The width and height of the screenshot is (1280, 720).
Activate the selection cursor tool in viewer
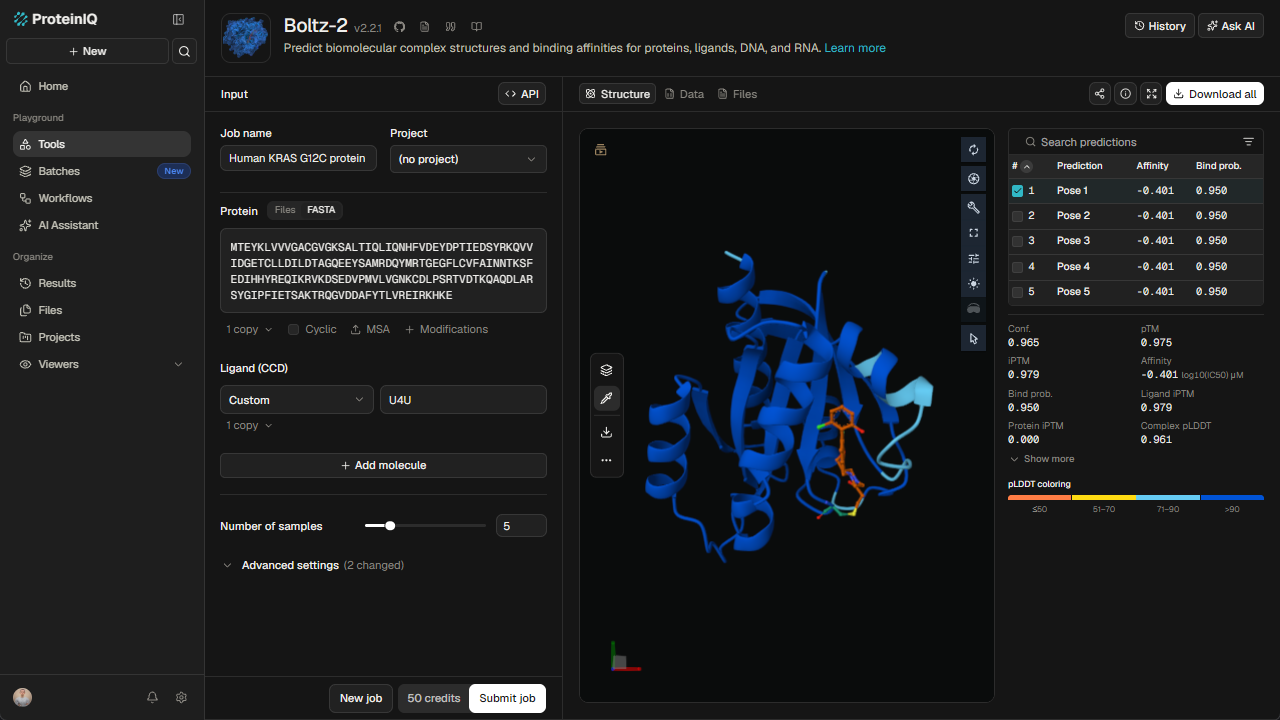coord(973,339)
